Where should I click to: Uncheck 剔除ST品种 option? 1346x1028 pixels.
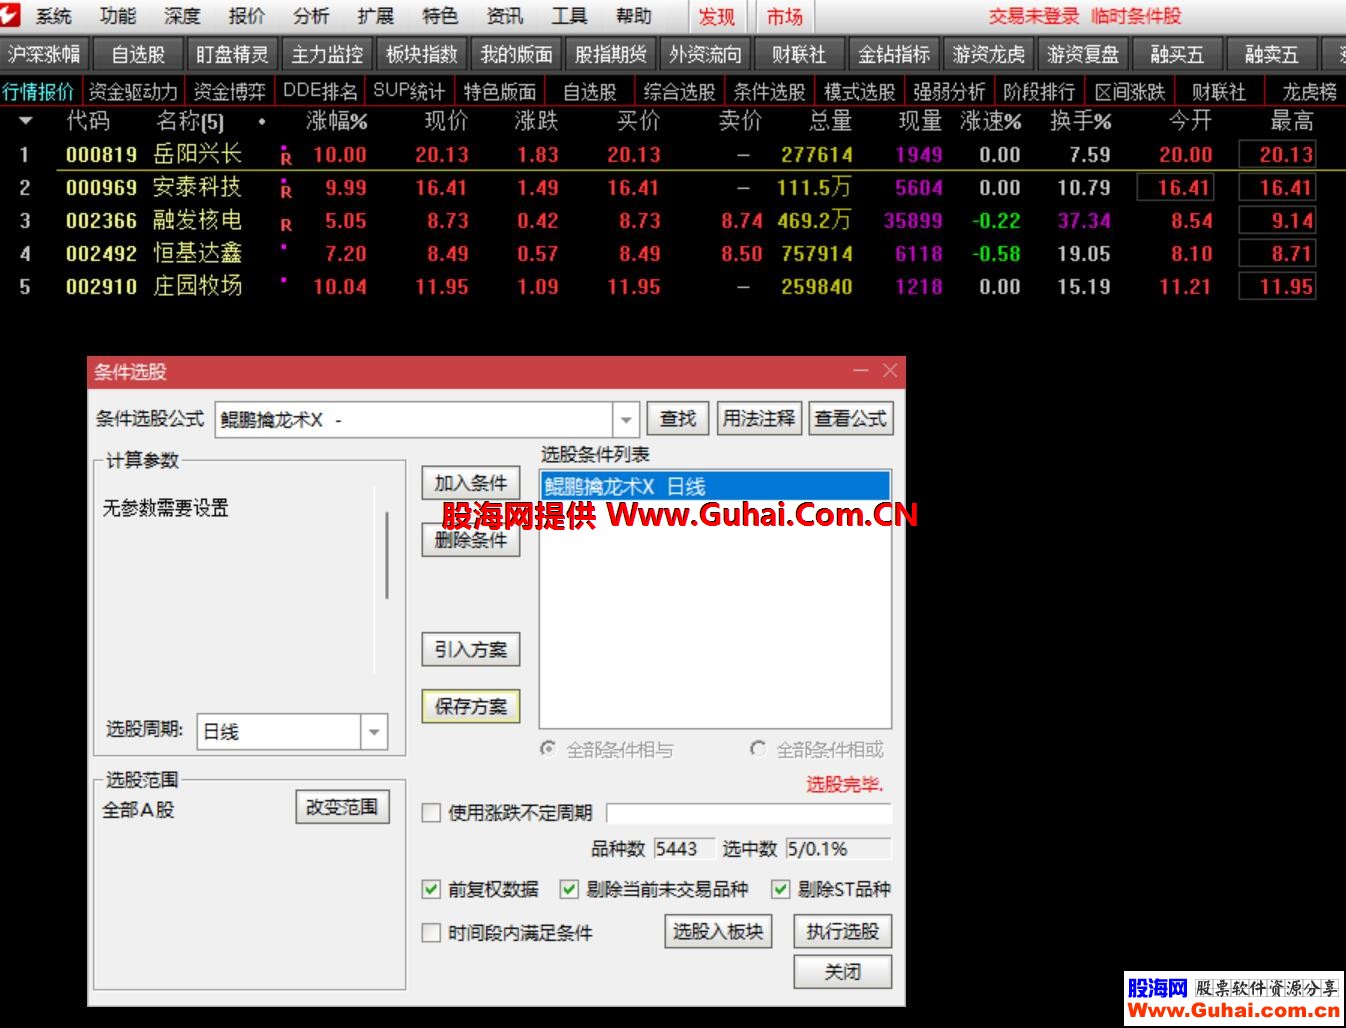coord(781,889)
